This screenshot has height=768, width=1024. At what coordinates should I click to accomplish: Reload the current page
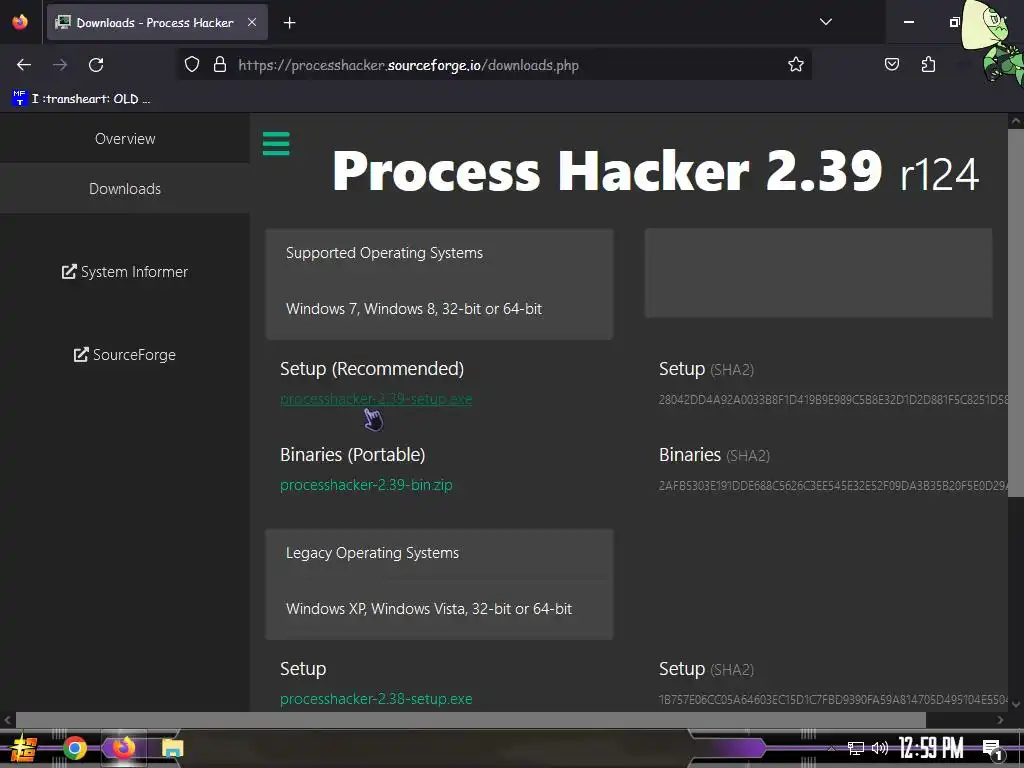pyautogui.click(x=96, y=65)
